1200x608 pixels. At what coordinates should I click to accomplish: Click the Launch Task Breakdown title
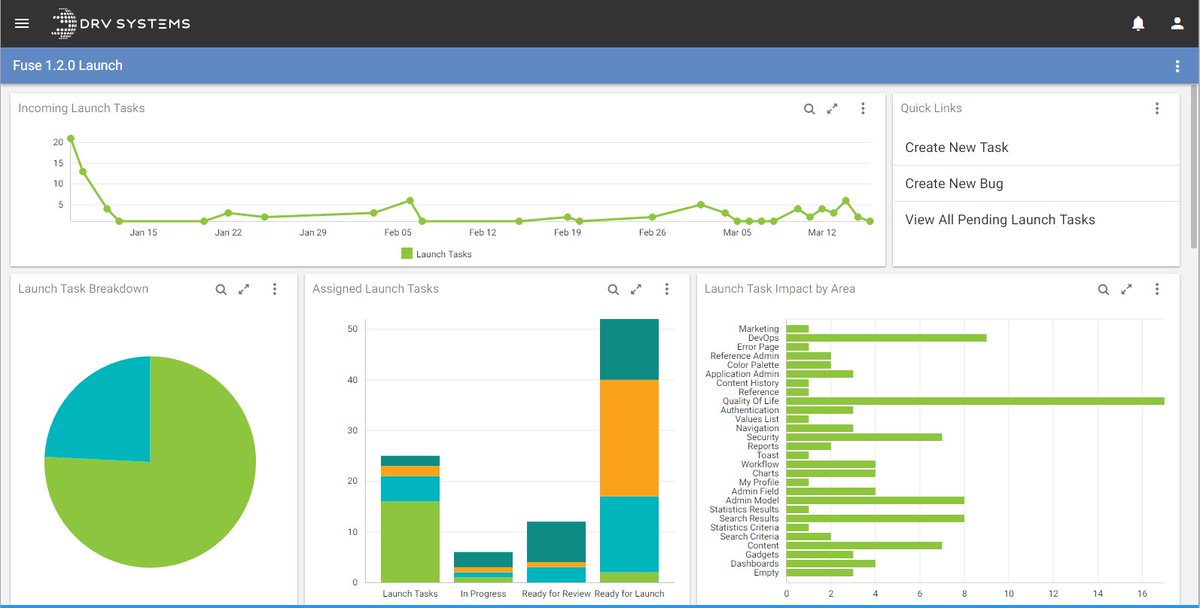coord(83,289)
